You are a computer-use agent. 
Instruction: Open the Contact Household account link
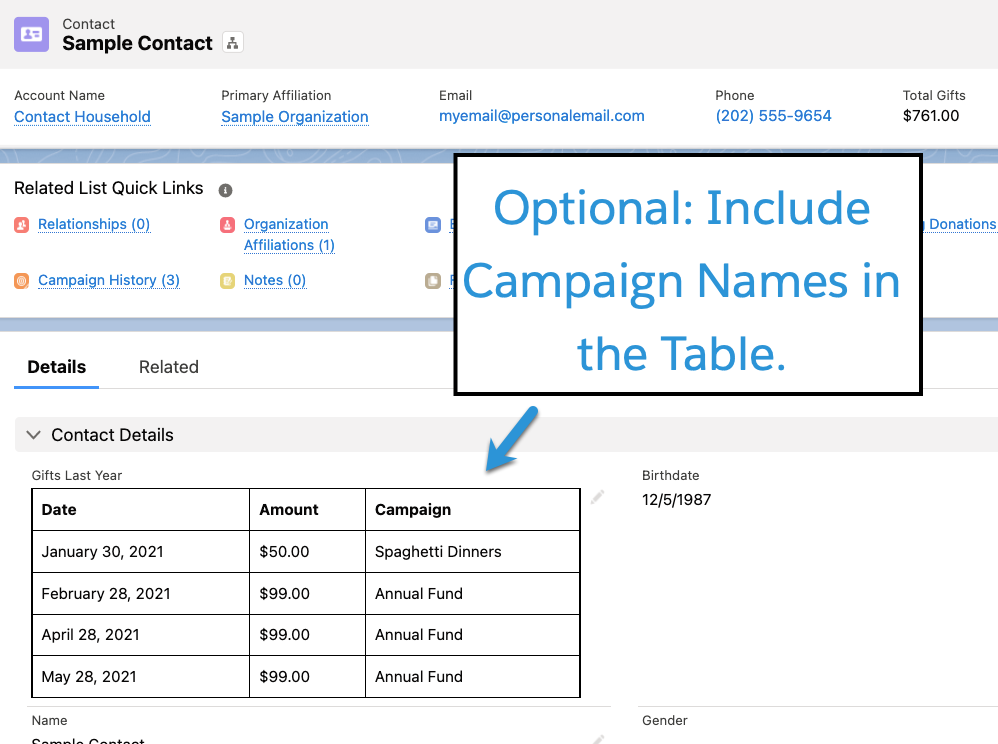point(82,117)
